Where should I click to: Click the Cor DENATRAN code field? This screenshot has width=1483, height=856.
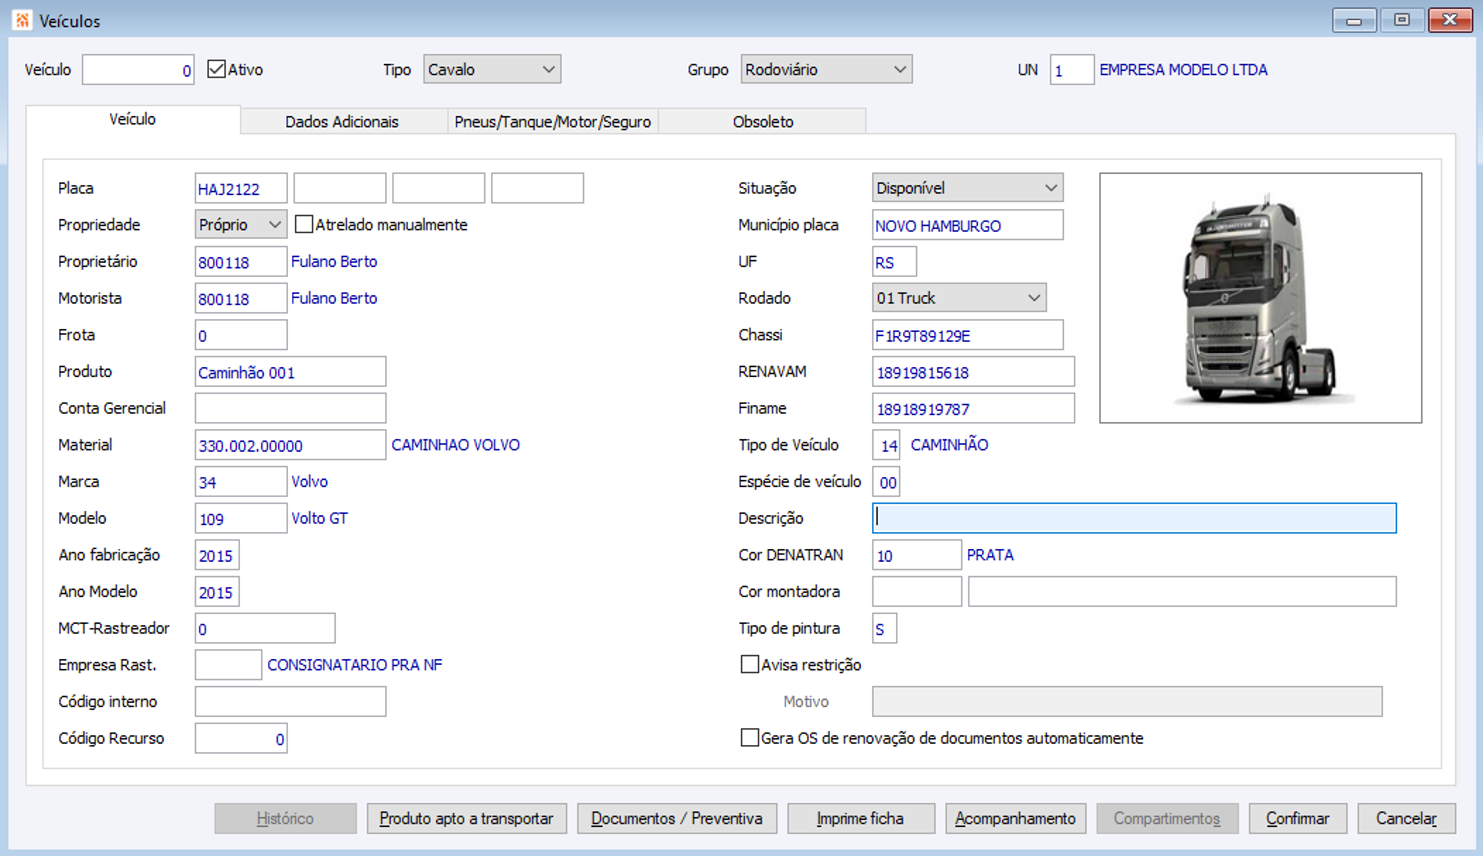coord(917,555)
